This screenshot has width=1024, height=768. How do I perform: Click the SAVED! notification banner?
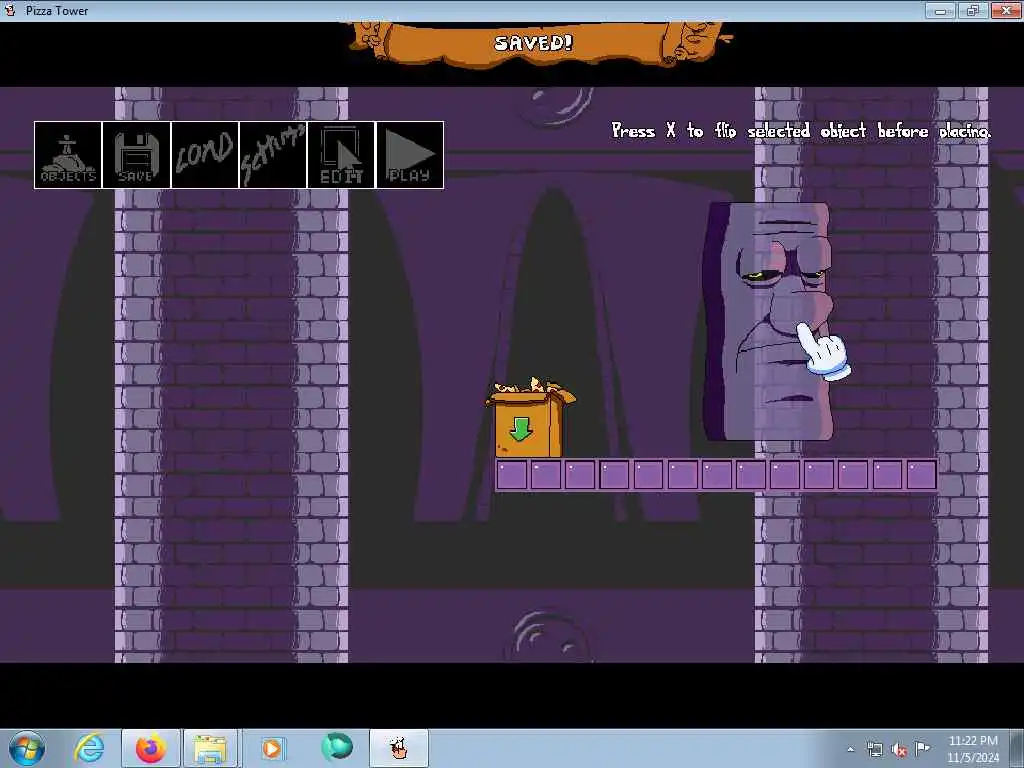pos(539,44)
